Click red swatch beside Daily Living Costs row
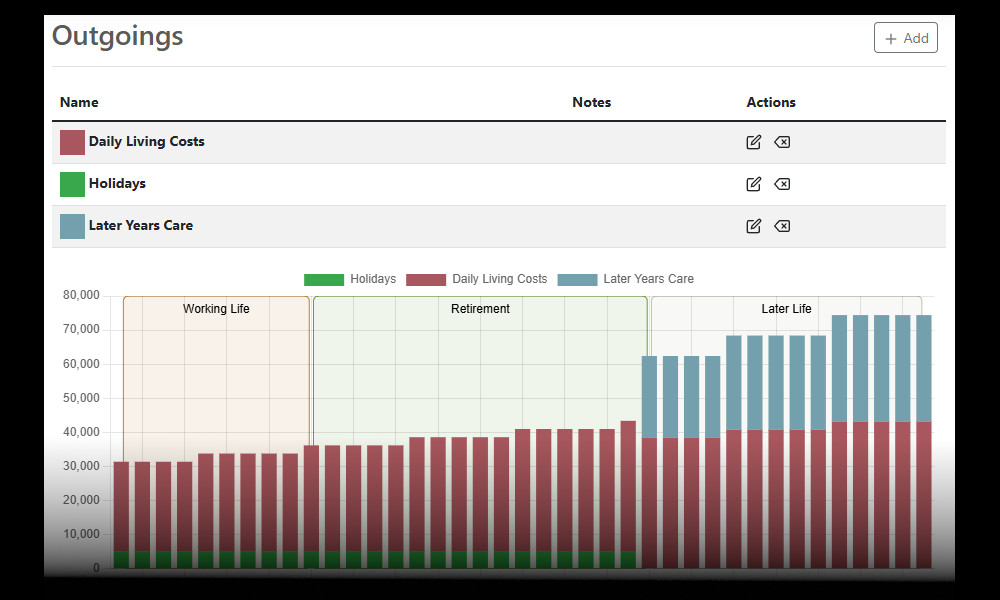This screenshot has width=1000, height=600. pos(72,142)
